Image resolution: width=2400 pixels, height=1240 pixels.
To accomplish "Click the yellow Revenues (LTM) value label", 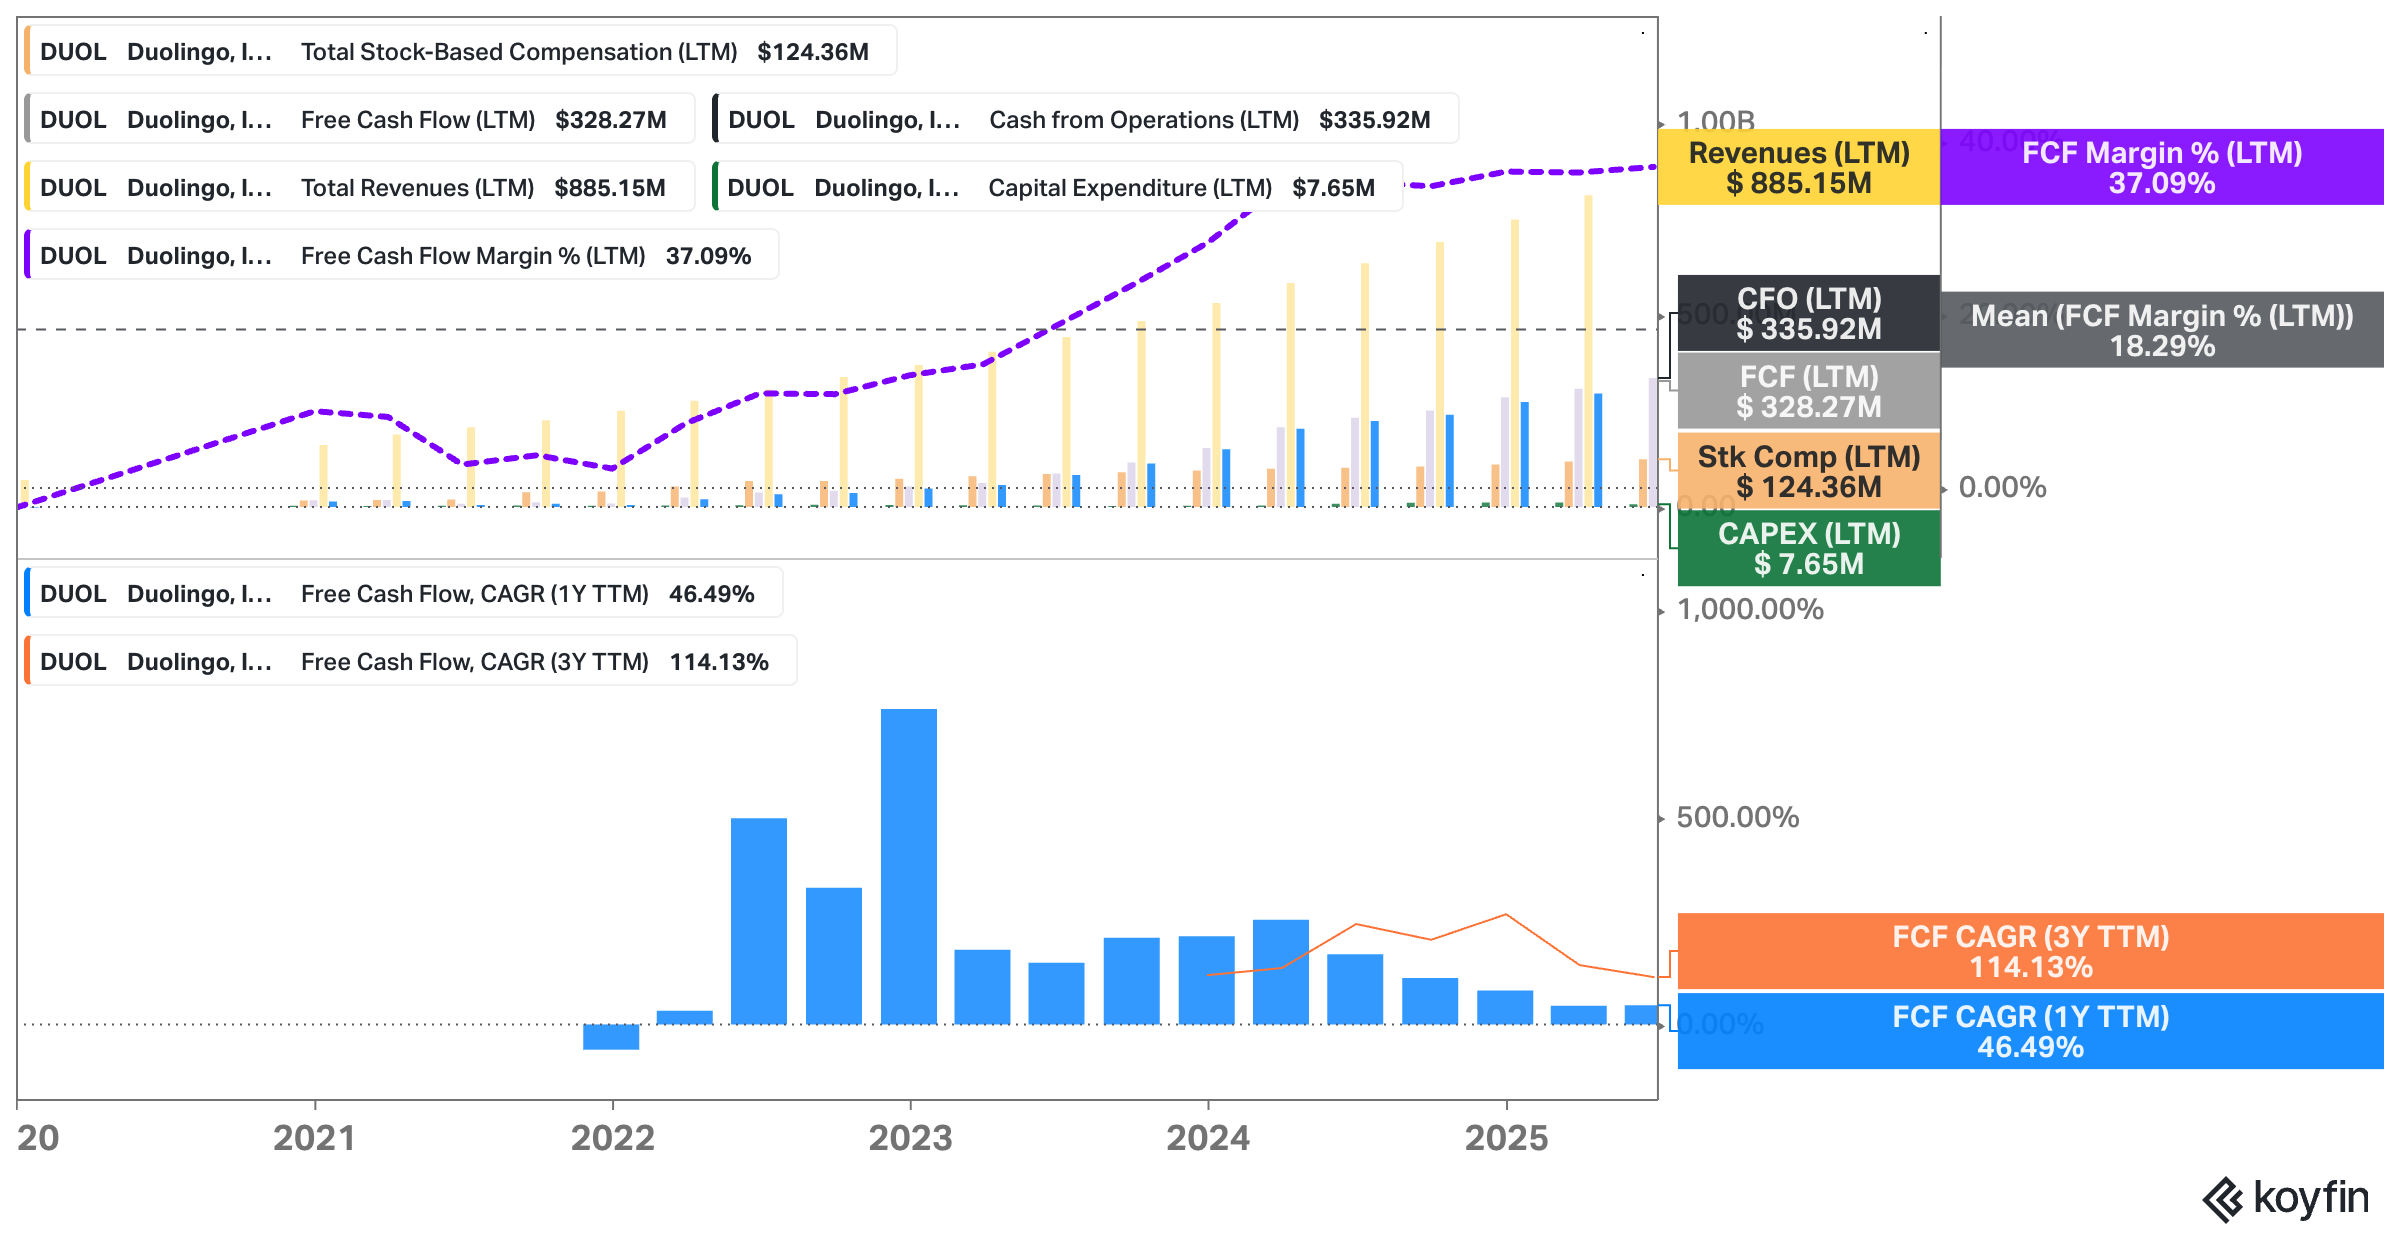I will 1798,168.
